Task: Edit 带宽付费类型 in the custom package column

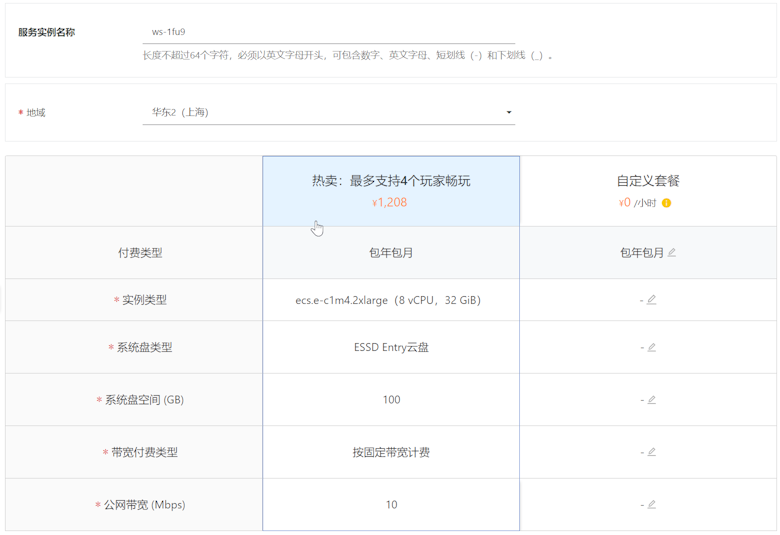Action: tap(651, 452)
